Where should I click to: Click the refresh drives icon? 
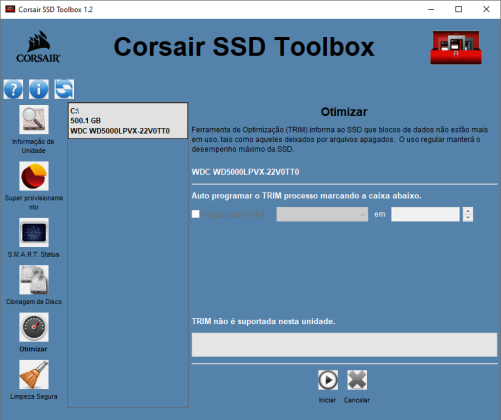click(64, 89)
